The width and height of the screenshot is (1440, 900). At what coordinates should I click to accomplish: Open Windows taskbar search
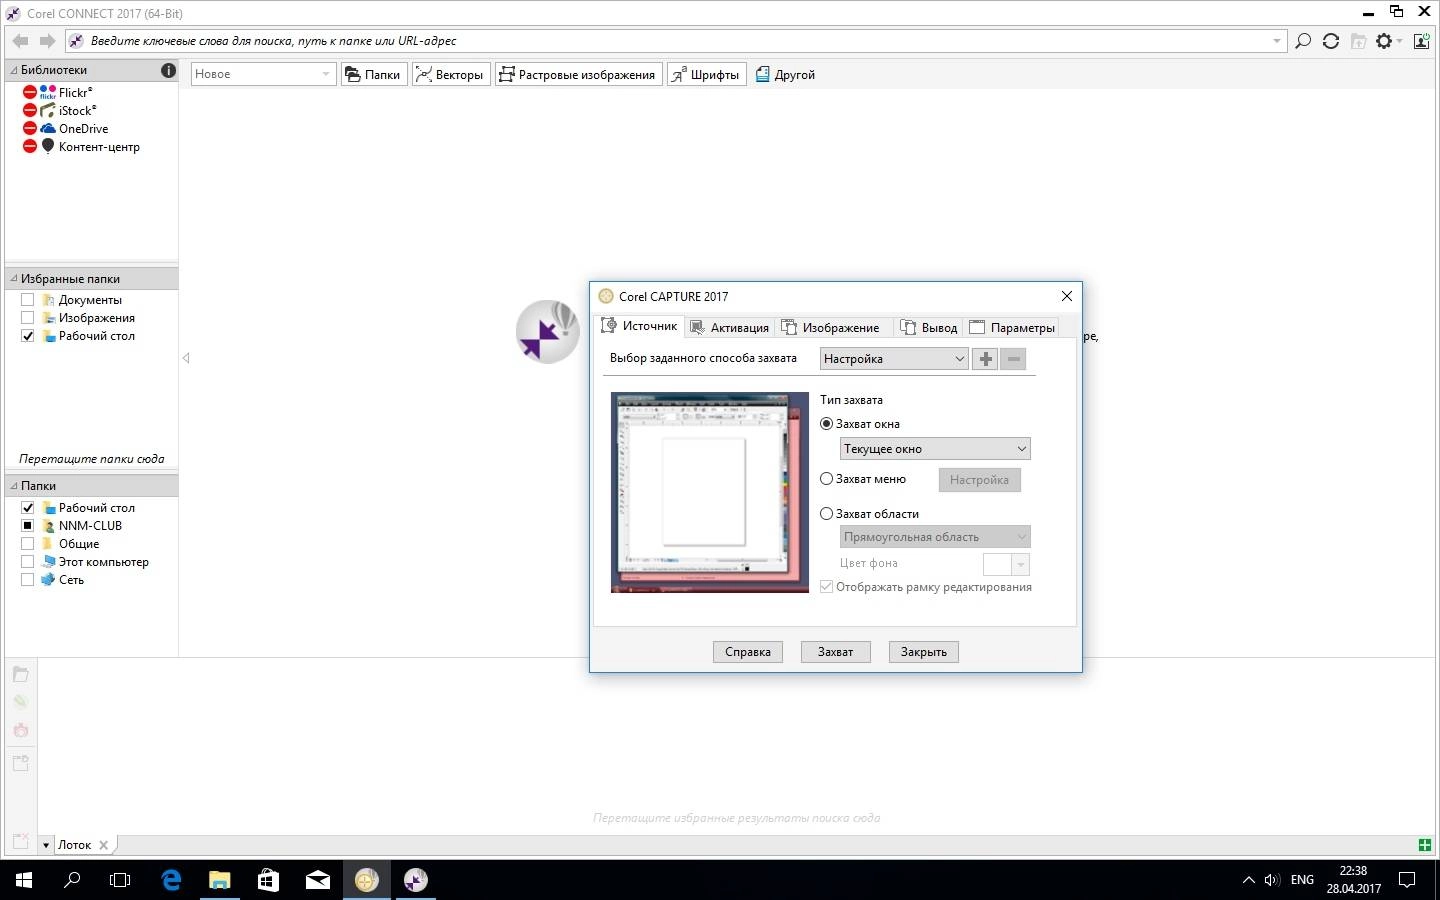(x=72, y=880)
